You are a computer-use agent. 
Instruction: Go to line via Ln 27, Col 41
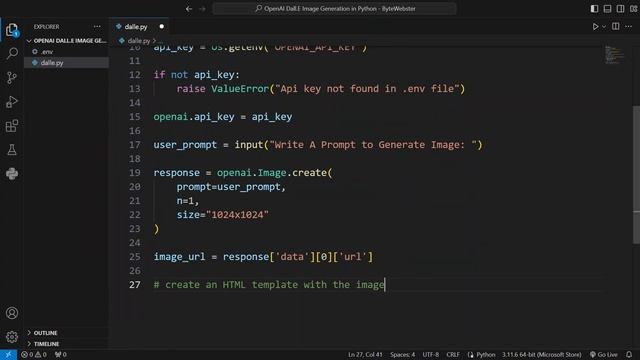tap(365, 355)
